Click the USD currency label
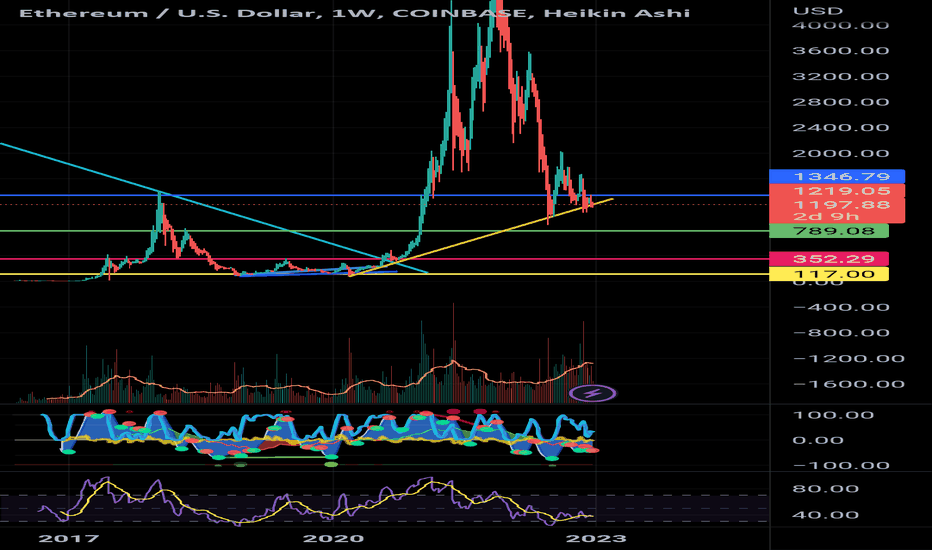This screenshot has height=550, width=932. [818, 11]
